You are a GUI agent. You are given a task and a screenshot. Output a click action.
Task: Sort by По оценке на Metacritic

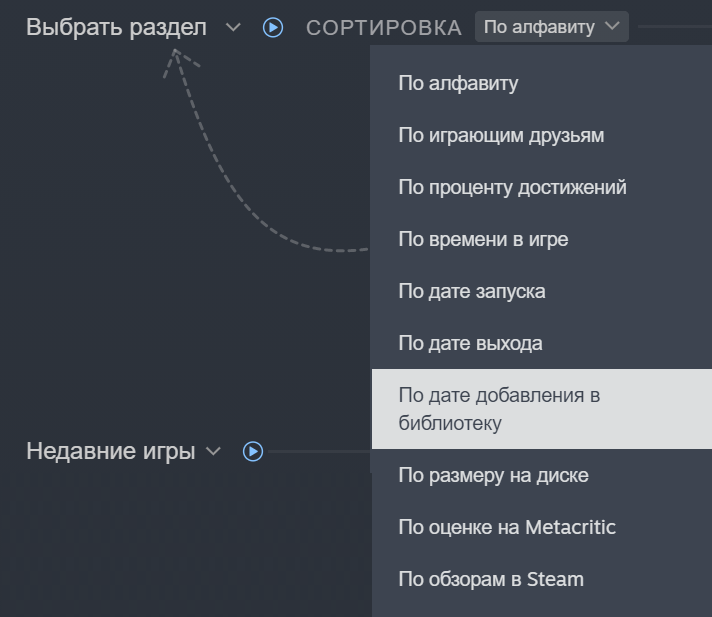tap(507, 527)
